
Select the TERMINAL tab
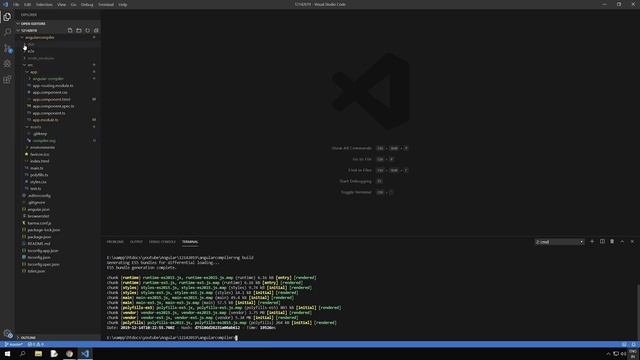tap(190, 242)
